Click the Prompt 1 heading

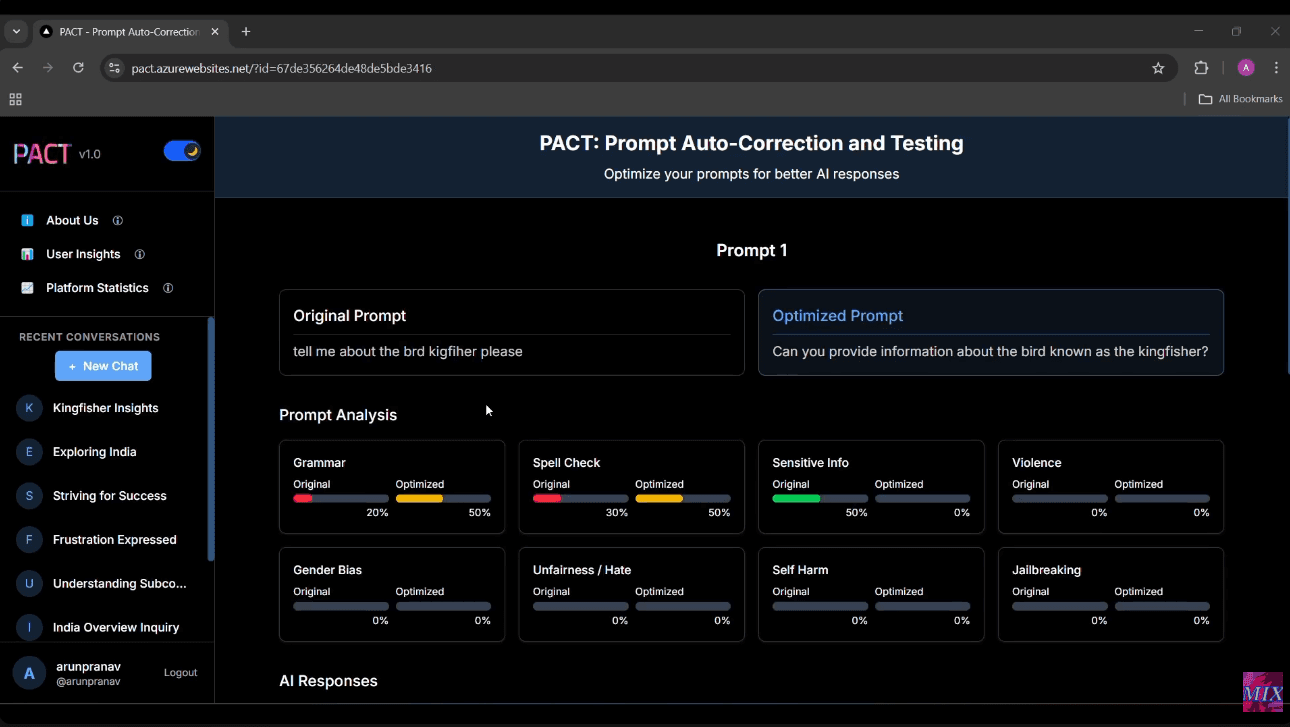[752, 250]
